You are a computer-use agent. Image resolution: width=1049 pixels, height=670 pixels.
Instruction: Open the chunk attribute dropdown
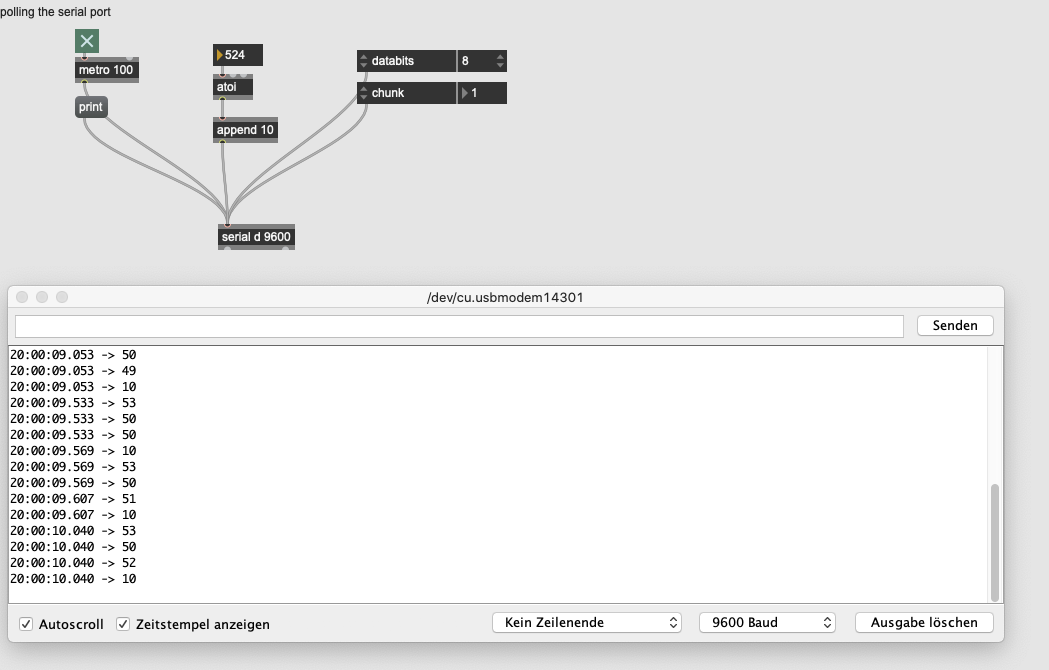[407, 93]
